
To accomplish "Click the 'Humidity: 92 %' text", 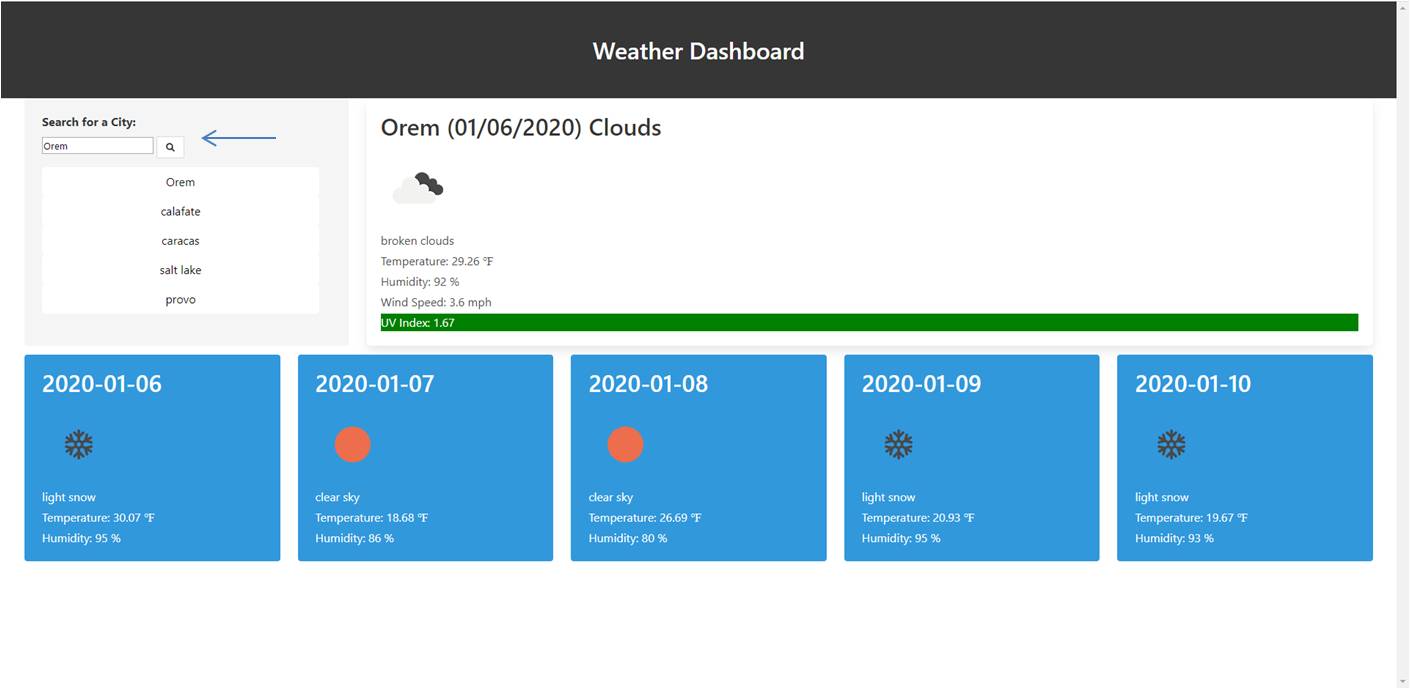I will coord(420,282).
